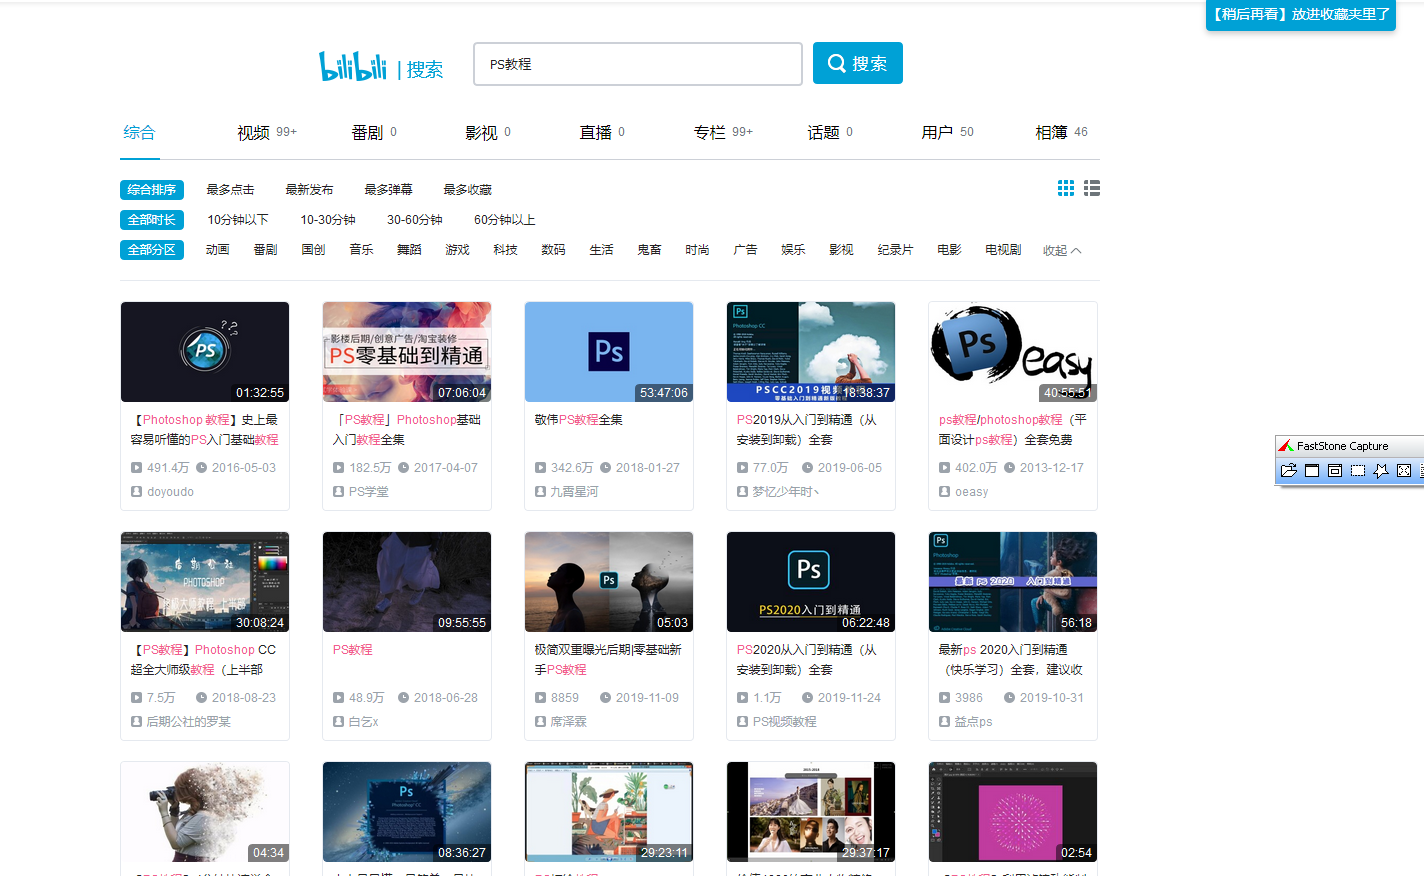Select 综合排序 sort option
Screen dimensions: 1424x876
152,189
